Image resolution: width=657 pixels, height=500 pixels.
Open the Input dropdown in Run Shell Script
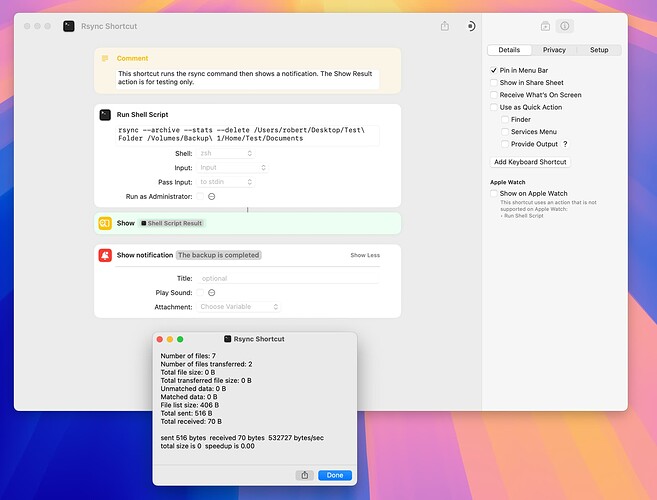tap(232, 168)
